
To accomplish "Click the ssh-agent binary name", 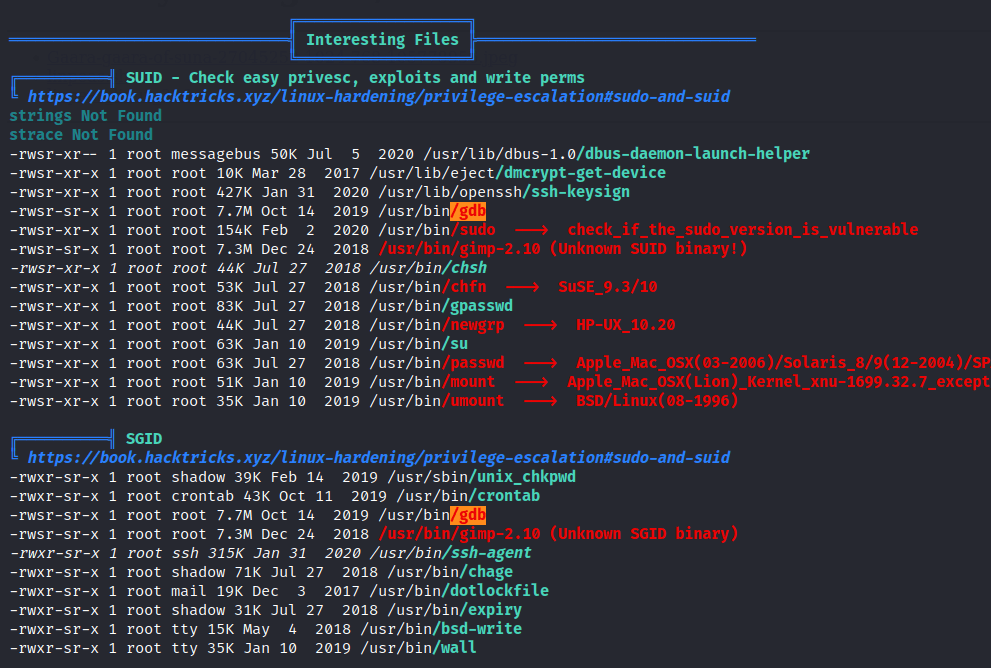I will point(490,553).
